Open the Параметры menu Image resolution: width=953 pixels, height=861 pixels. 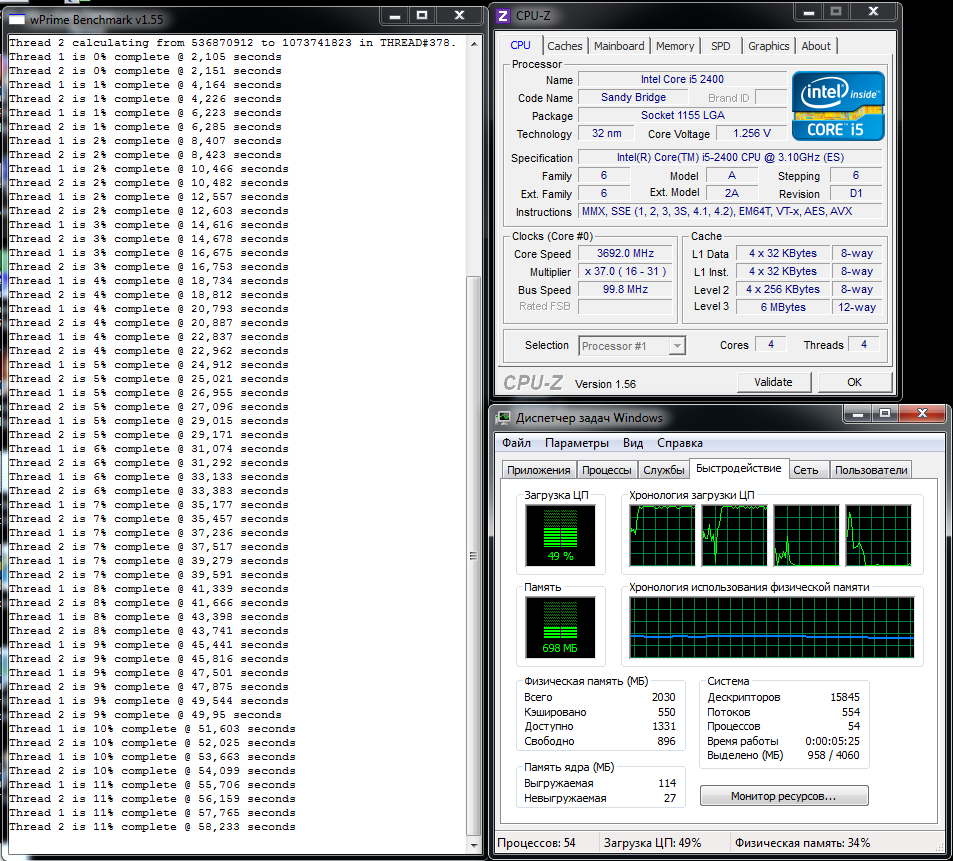(576, 443)
